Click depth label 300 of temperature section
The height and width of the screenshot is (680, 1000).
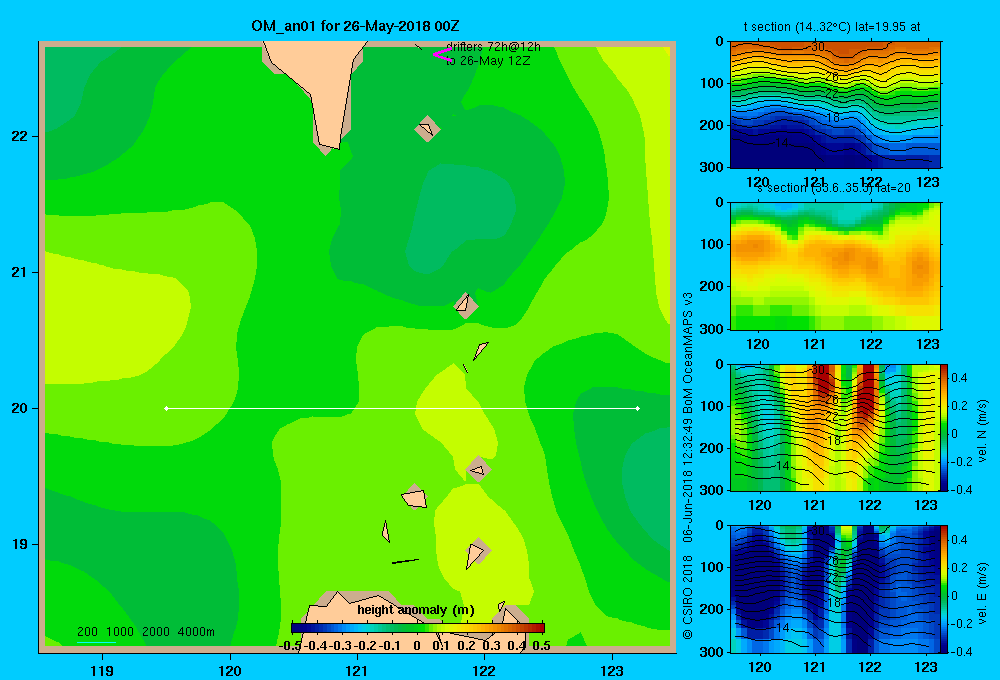[x=711, y=167]
